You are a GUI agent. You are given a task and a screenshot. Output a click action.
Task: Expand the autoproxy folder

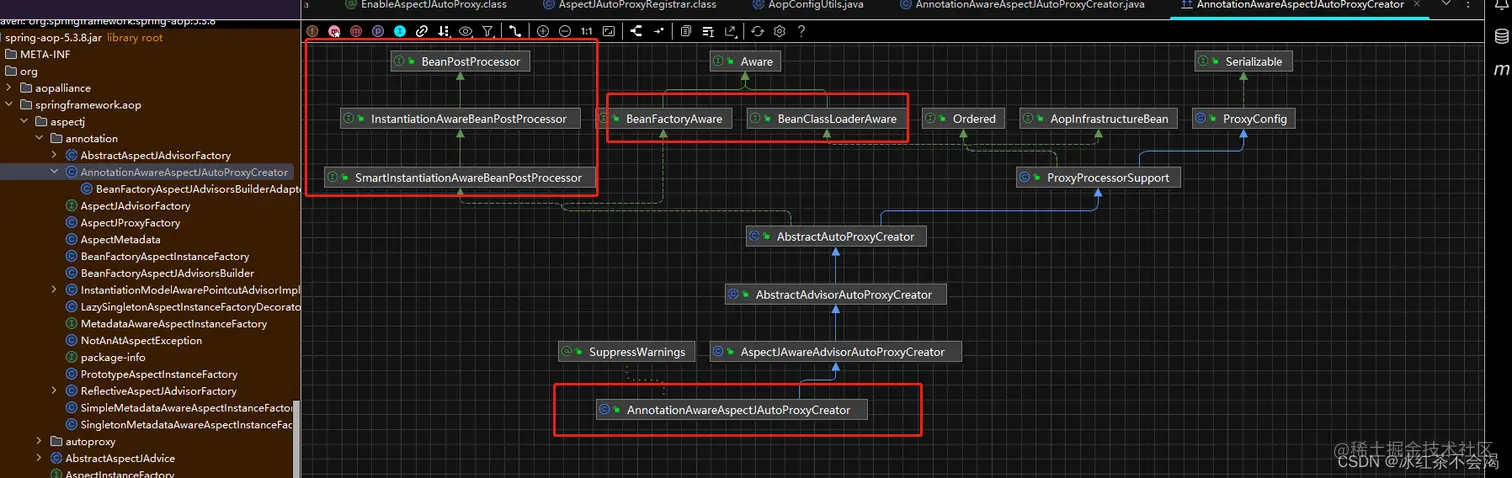(x=39, y=441)
